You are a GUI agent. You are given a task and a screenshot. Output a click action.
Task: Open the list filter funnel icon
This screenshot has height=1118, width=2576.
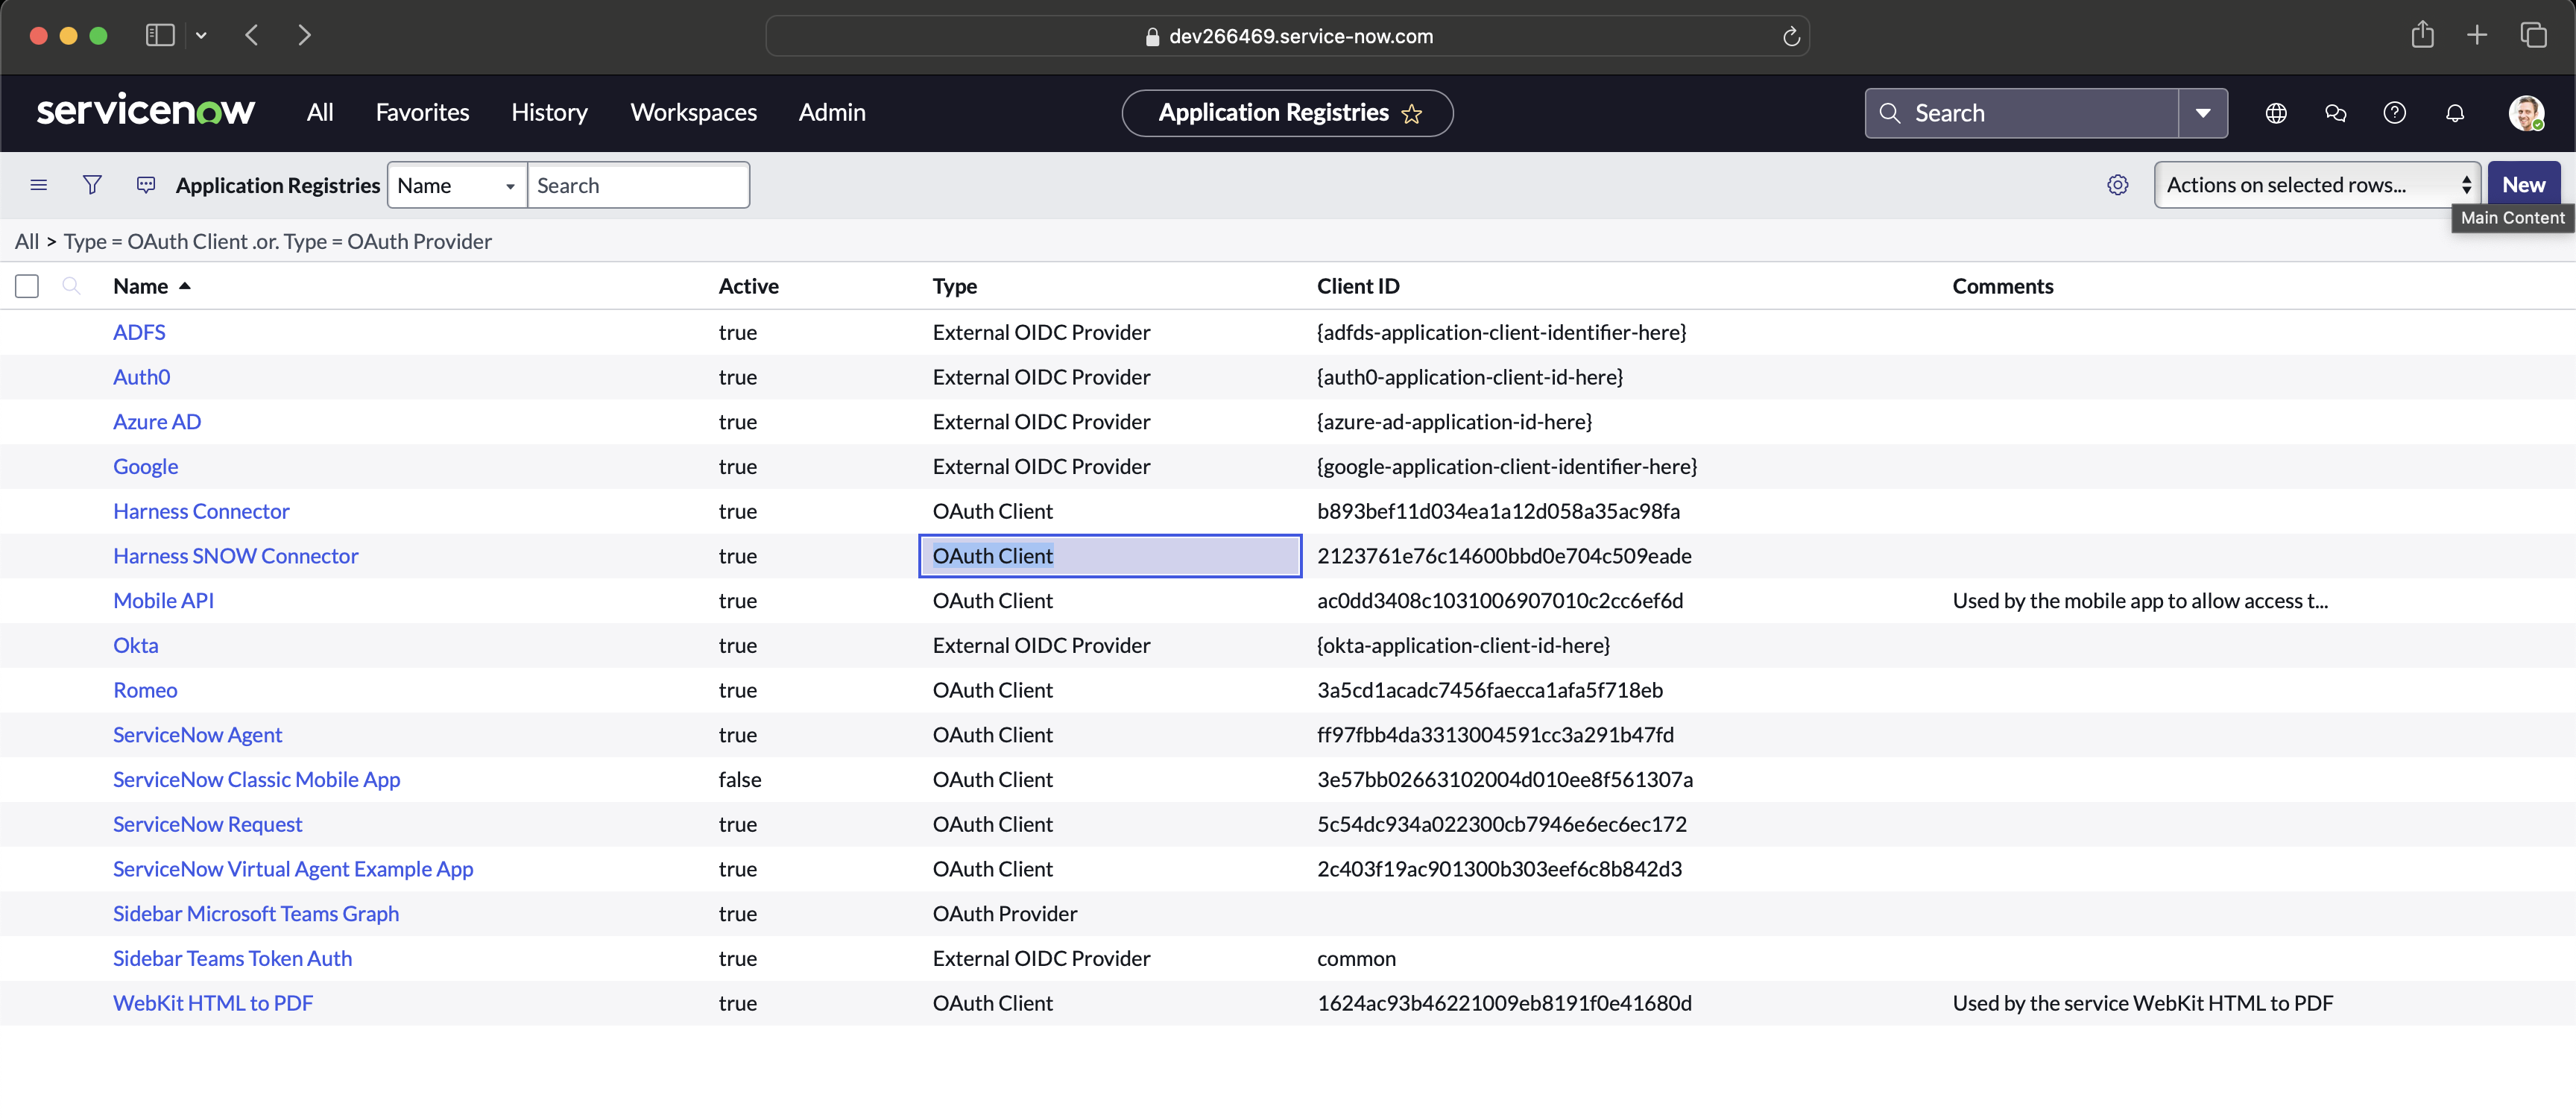(92, 185)
